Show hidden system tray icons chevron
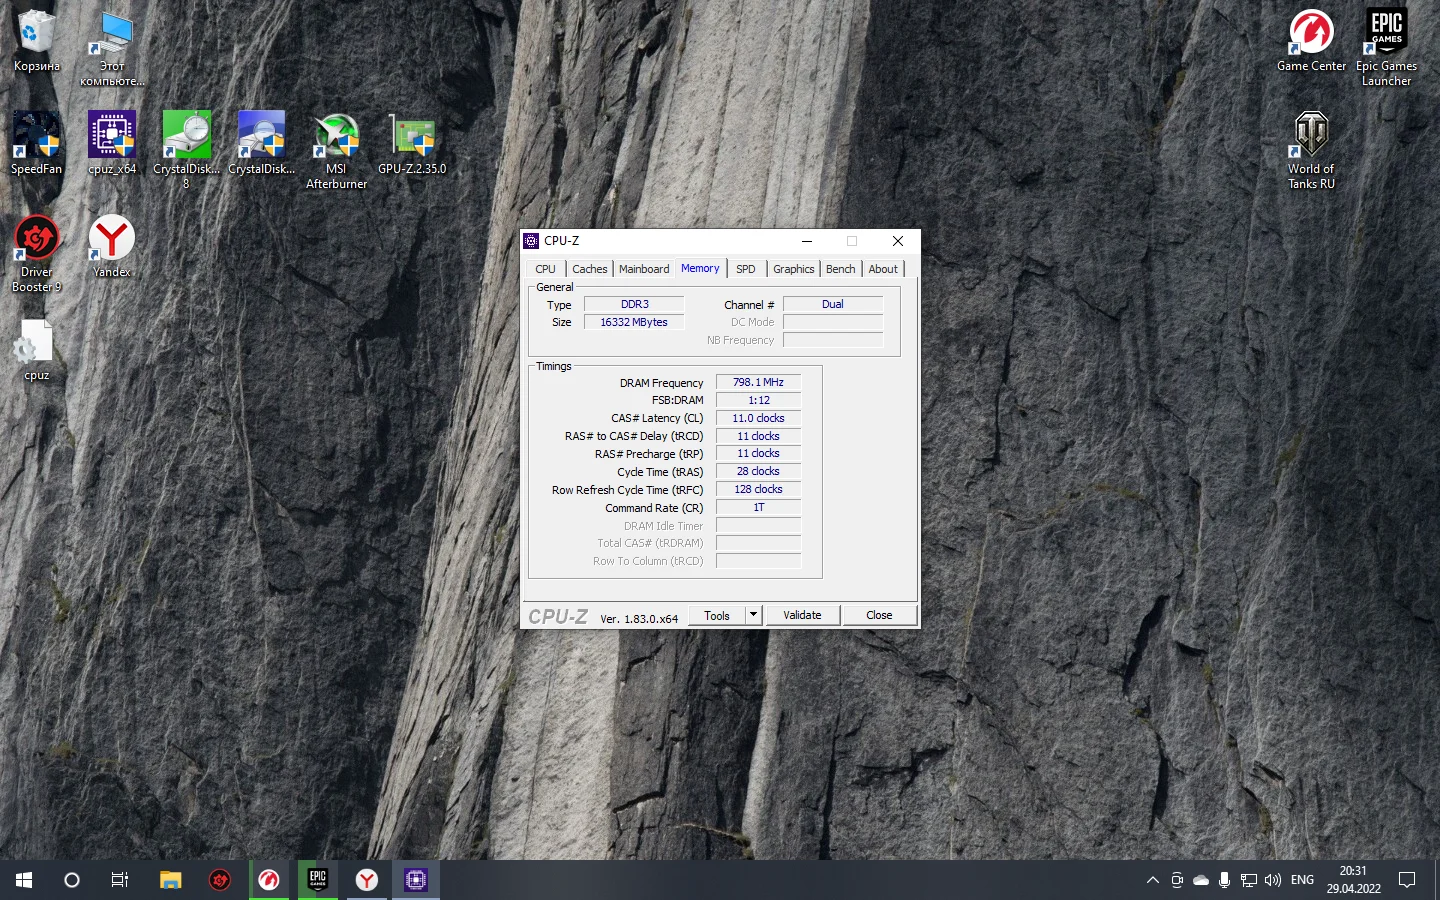 (1152, 880)
